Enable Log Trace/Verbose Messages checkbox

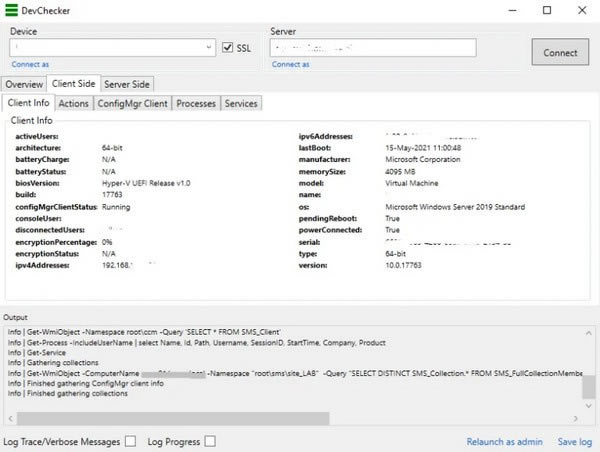pos(130,441)
